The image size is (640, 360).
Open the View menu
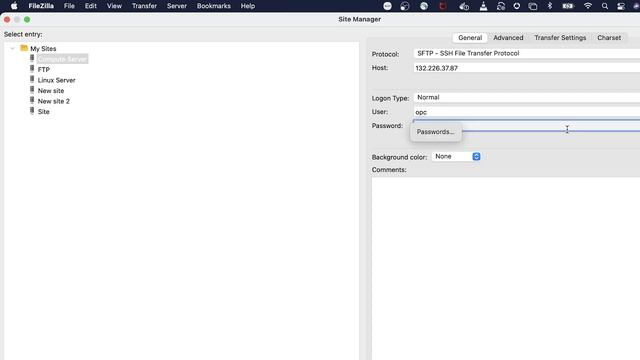114,6
